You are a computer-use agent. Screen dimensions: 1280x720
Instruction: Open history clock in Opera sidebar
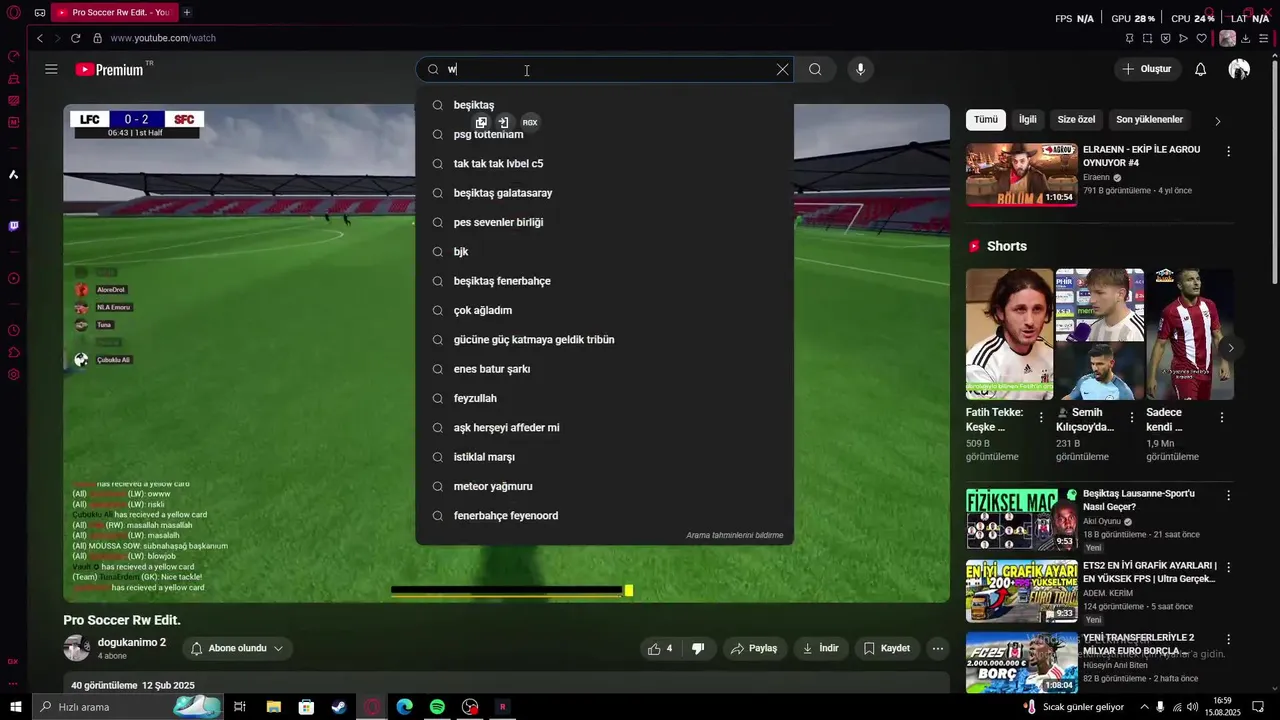click(x=14, y=330)
